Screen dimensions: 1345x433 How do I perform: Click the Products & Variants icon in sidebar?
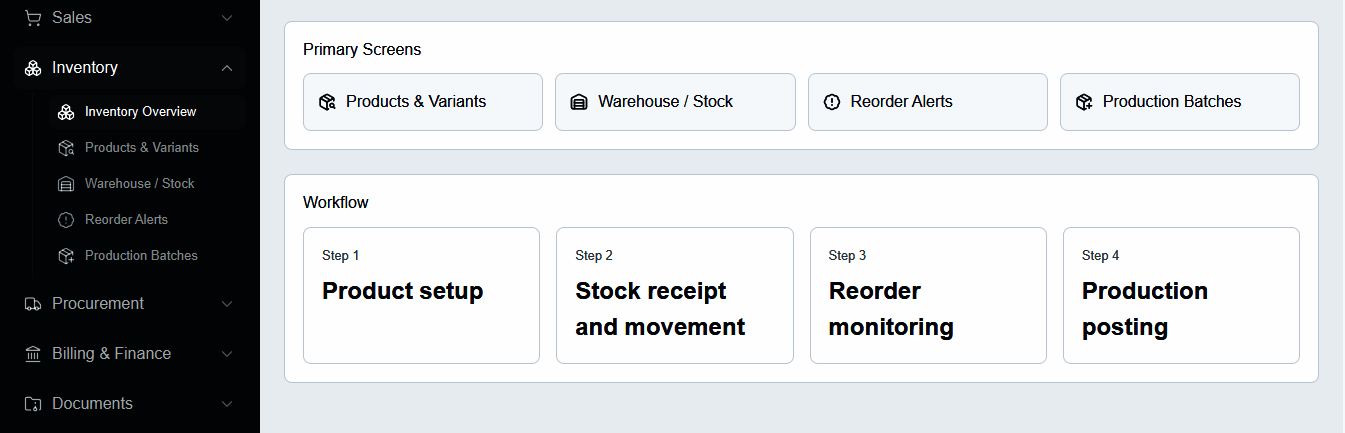click(66, 148)
